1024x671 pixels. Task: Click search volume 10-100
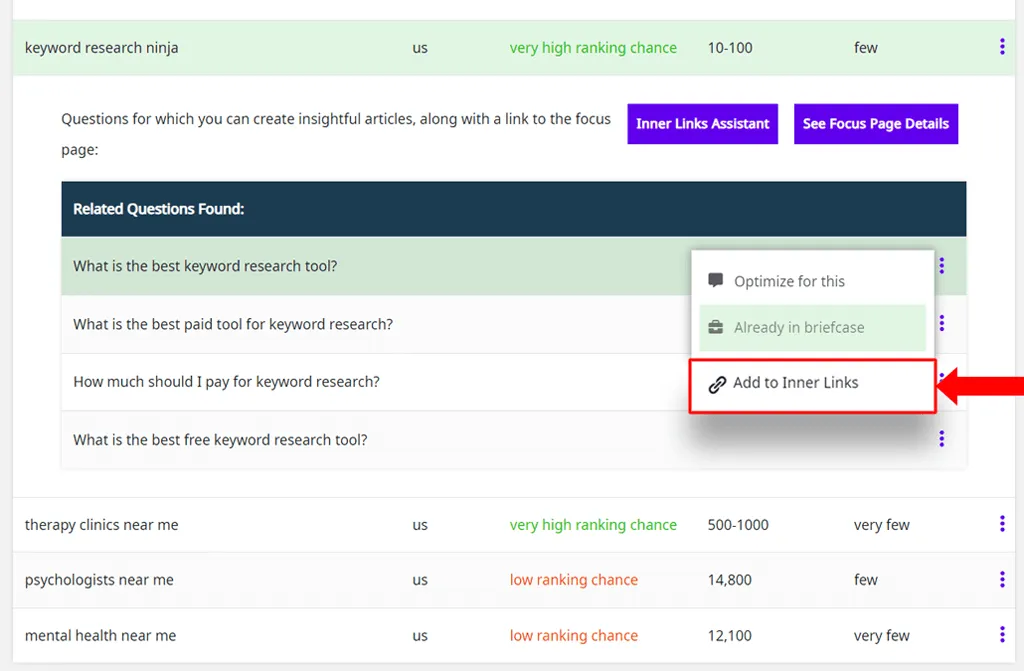click(730, 48)
